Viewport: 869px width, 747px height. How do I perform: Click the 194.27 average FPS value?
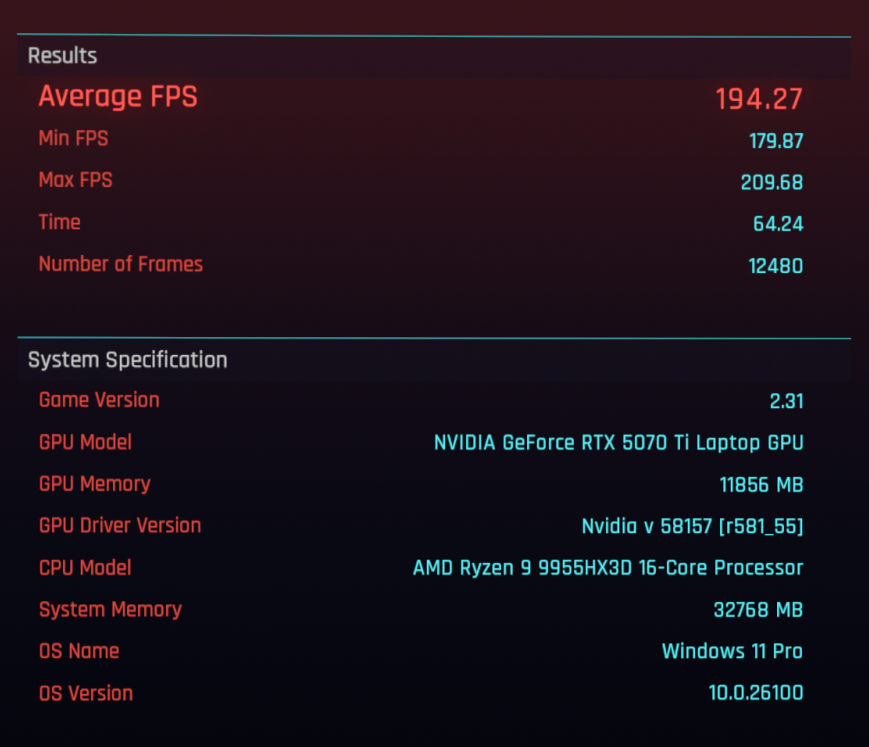pos(758,99)
